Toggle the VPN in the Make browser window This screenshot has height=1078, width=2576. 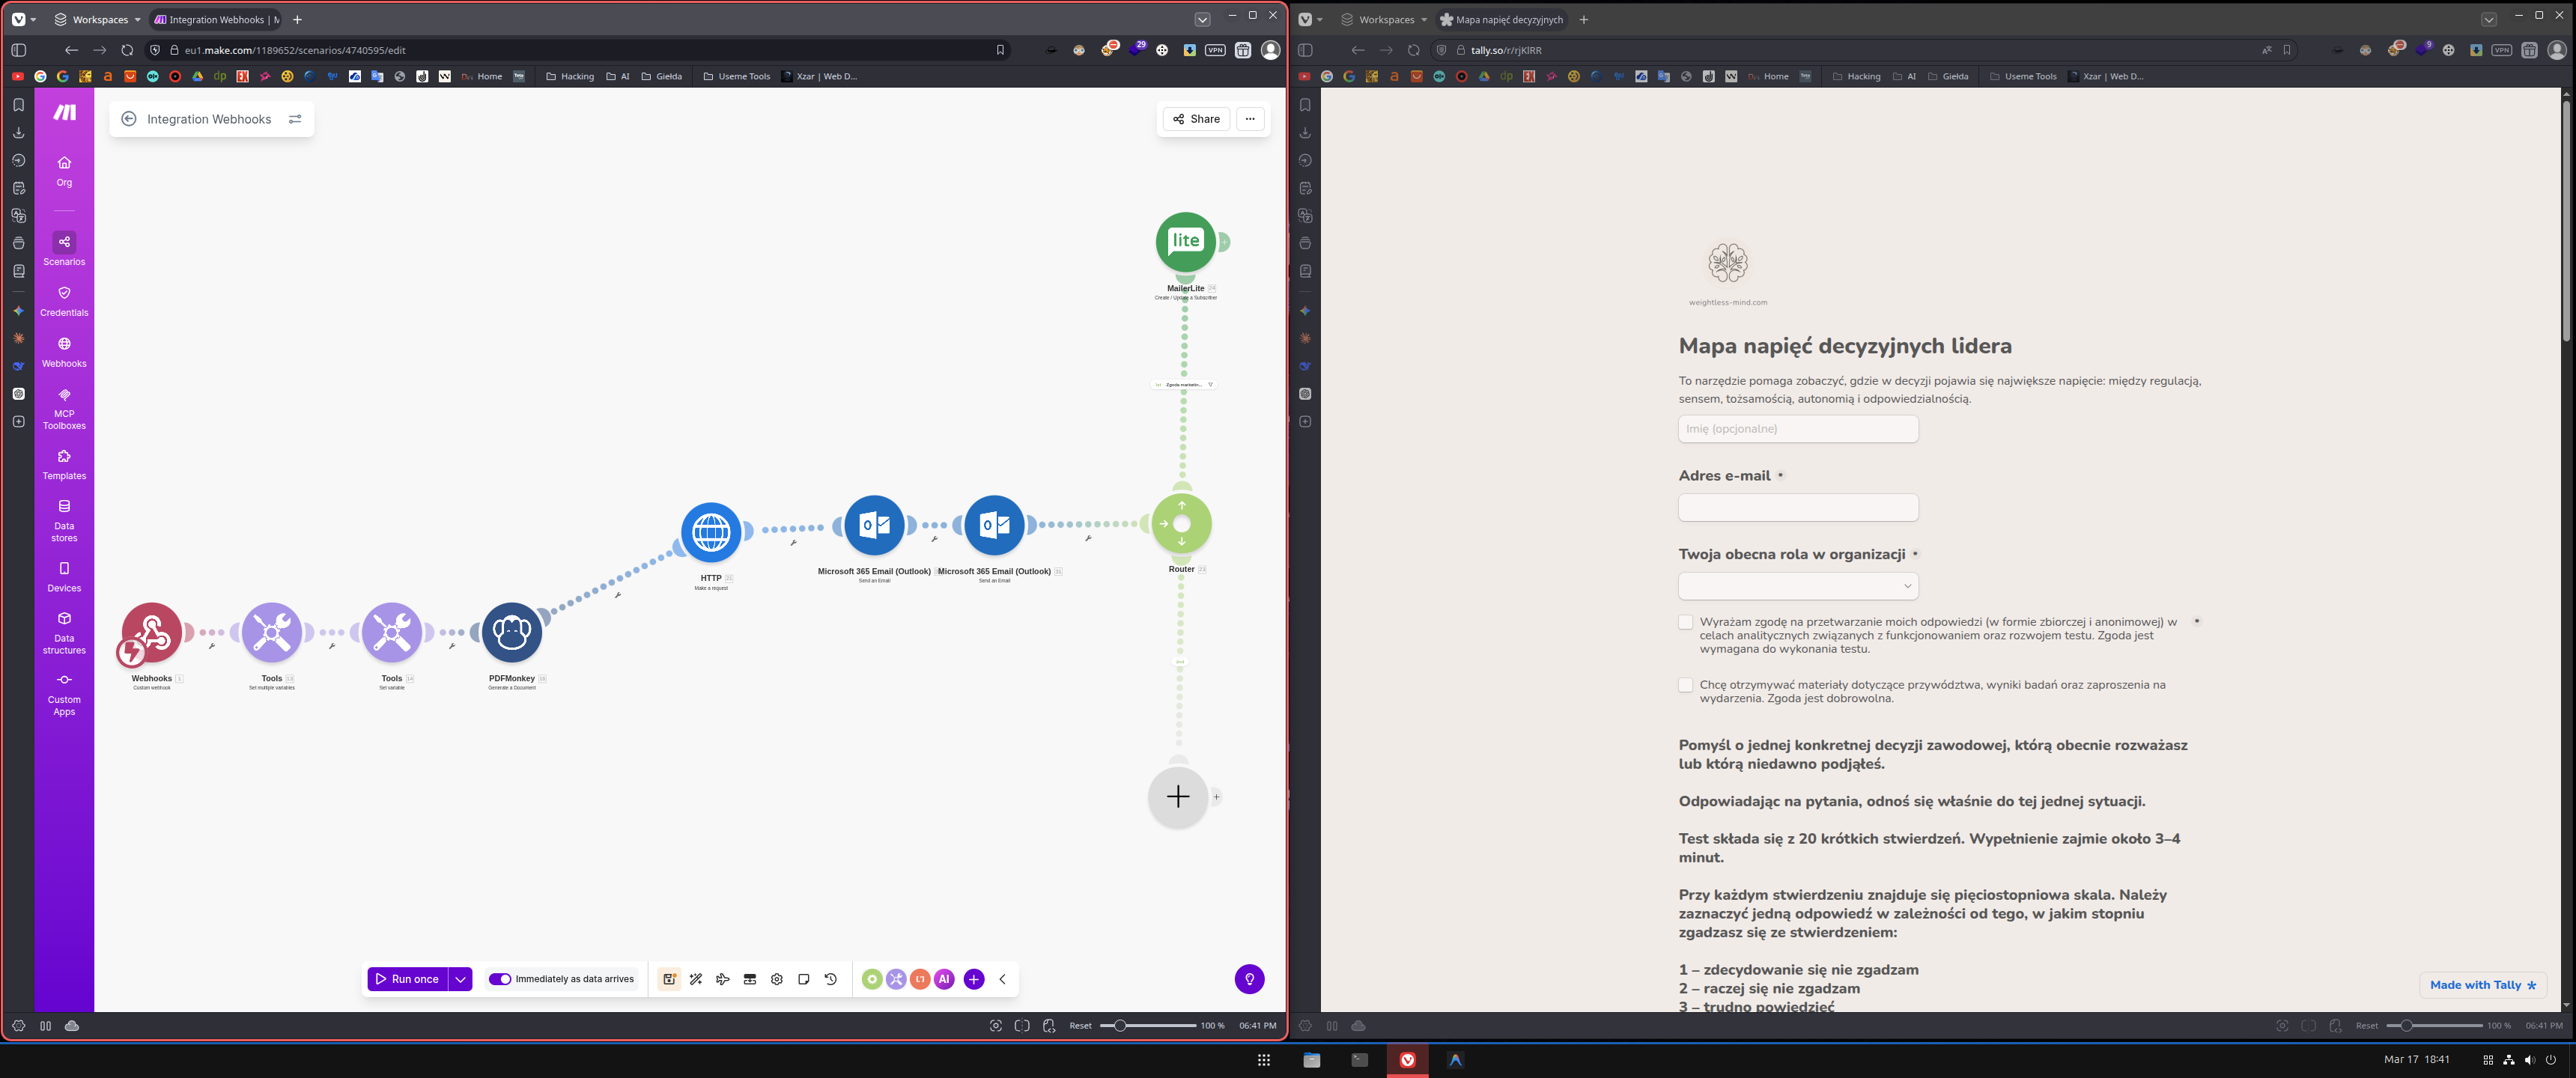tap(1215, 50)
